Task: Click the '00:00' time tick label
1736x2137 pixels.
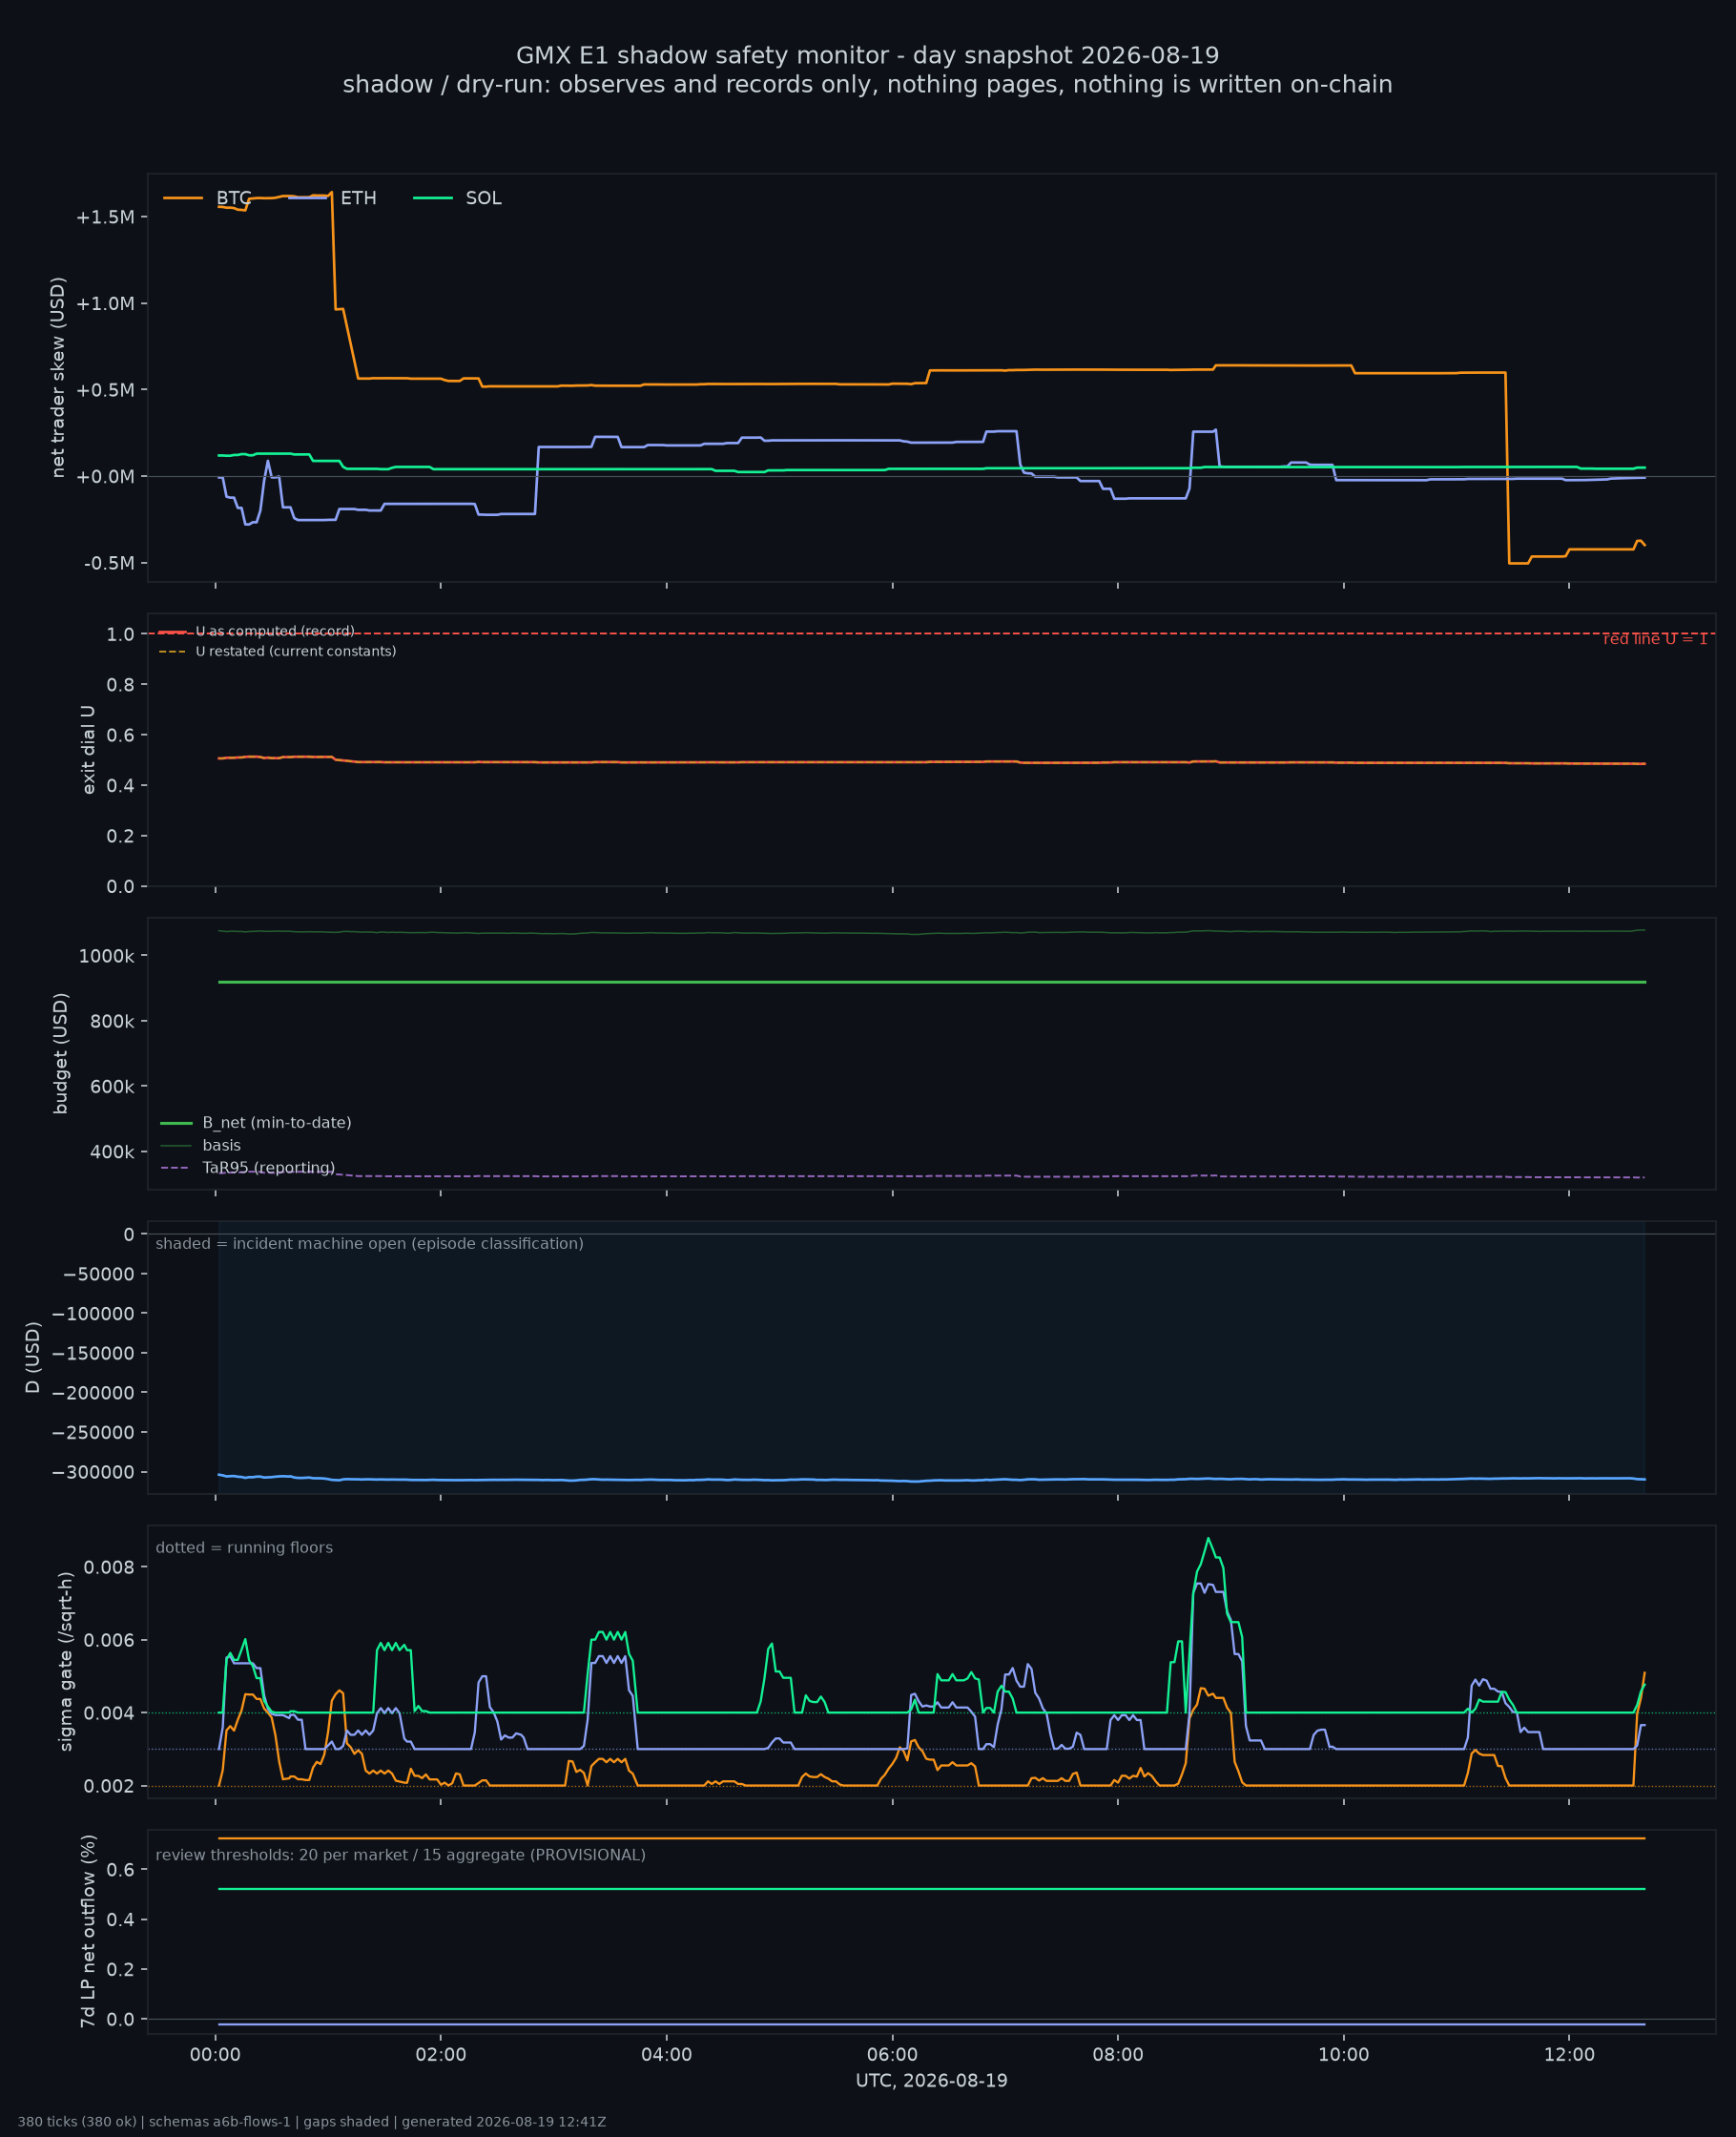Action: tap(216, 2055)
